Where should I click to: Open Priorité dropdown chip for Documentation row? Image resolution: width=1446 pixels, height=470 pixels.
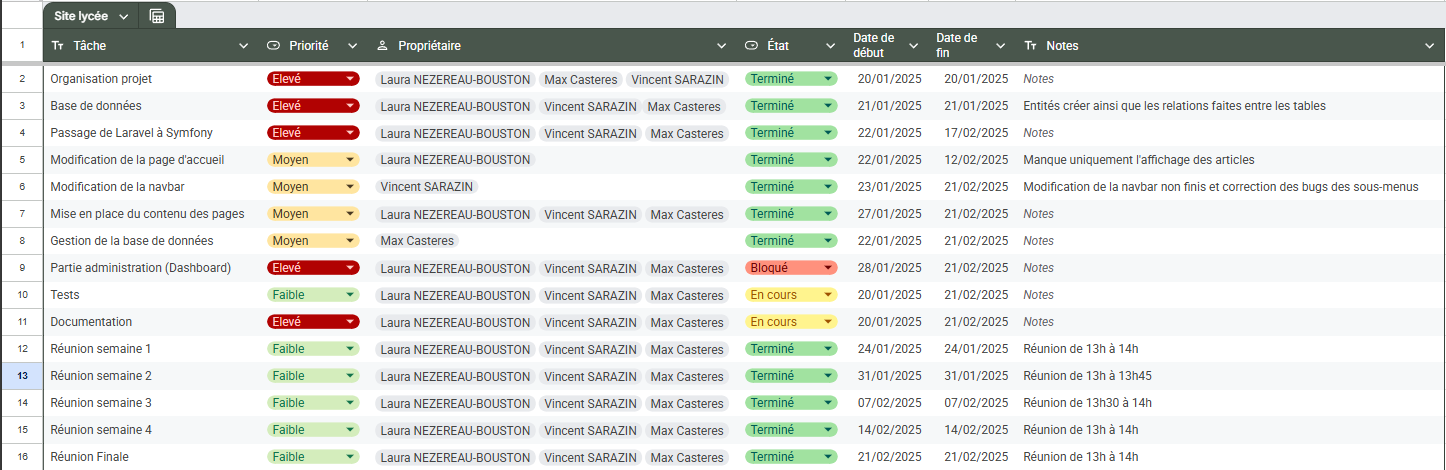[312, 322]
